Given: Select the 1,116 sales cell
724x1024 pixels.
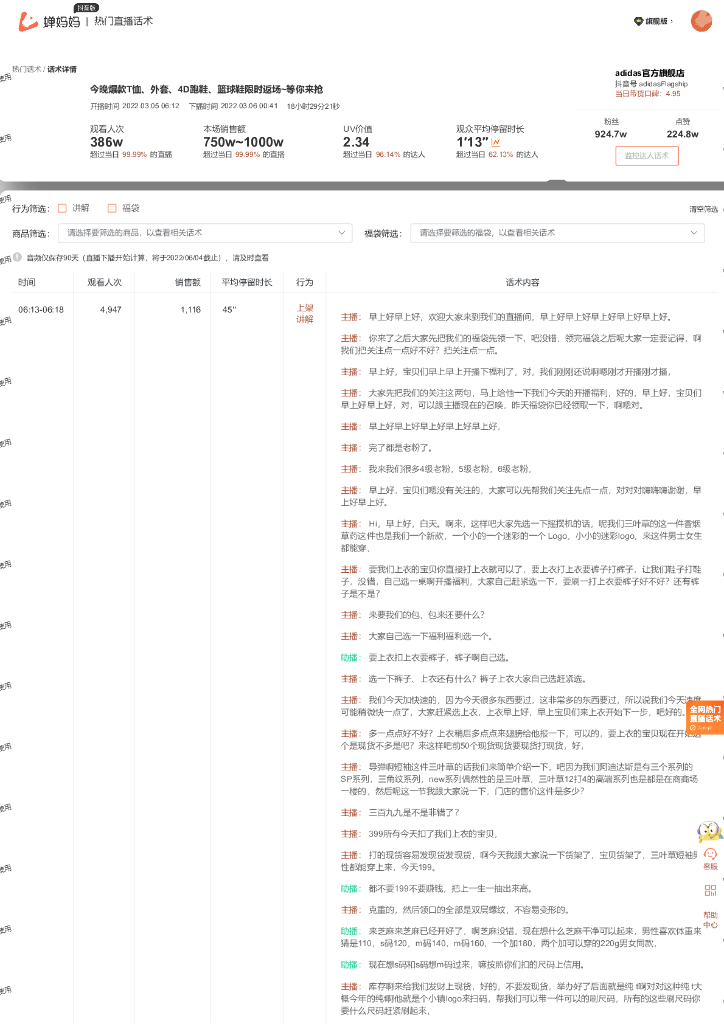Looking at the screenshot, I should 191,310.
